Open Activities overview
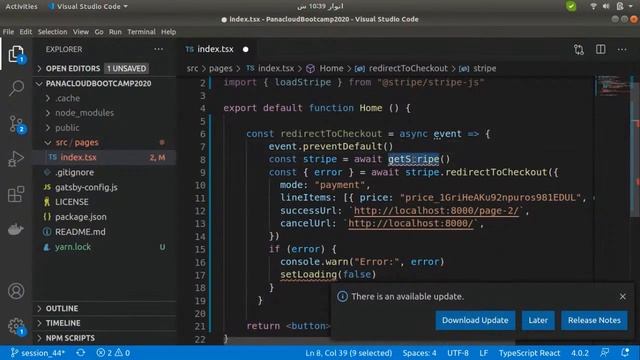 pyautogui.click(x=21, y=7)
